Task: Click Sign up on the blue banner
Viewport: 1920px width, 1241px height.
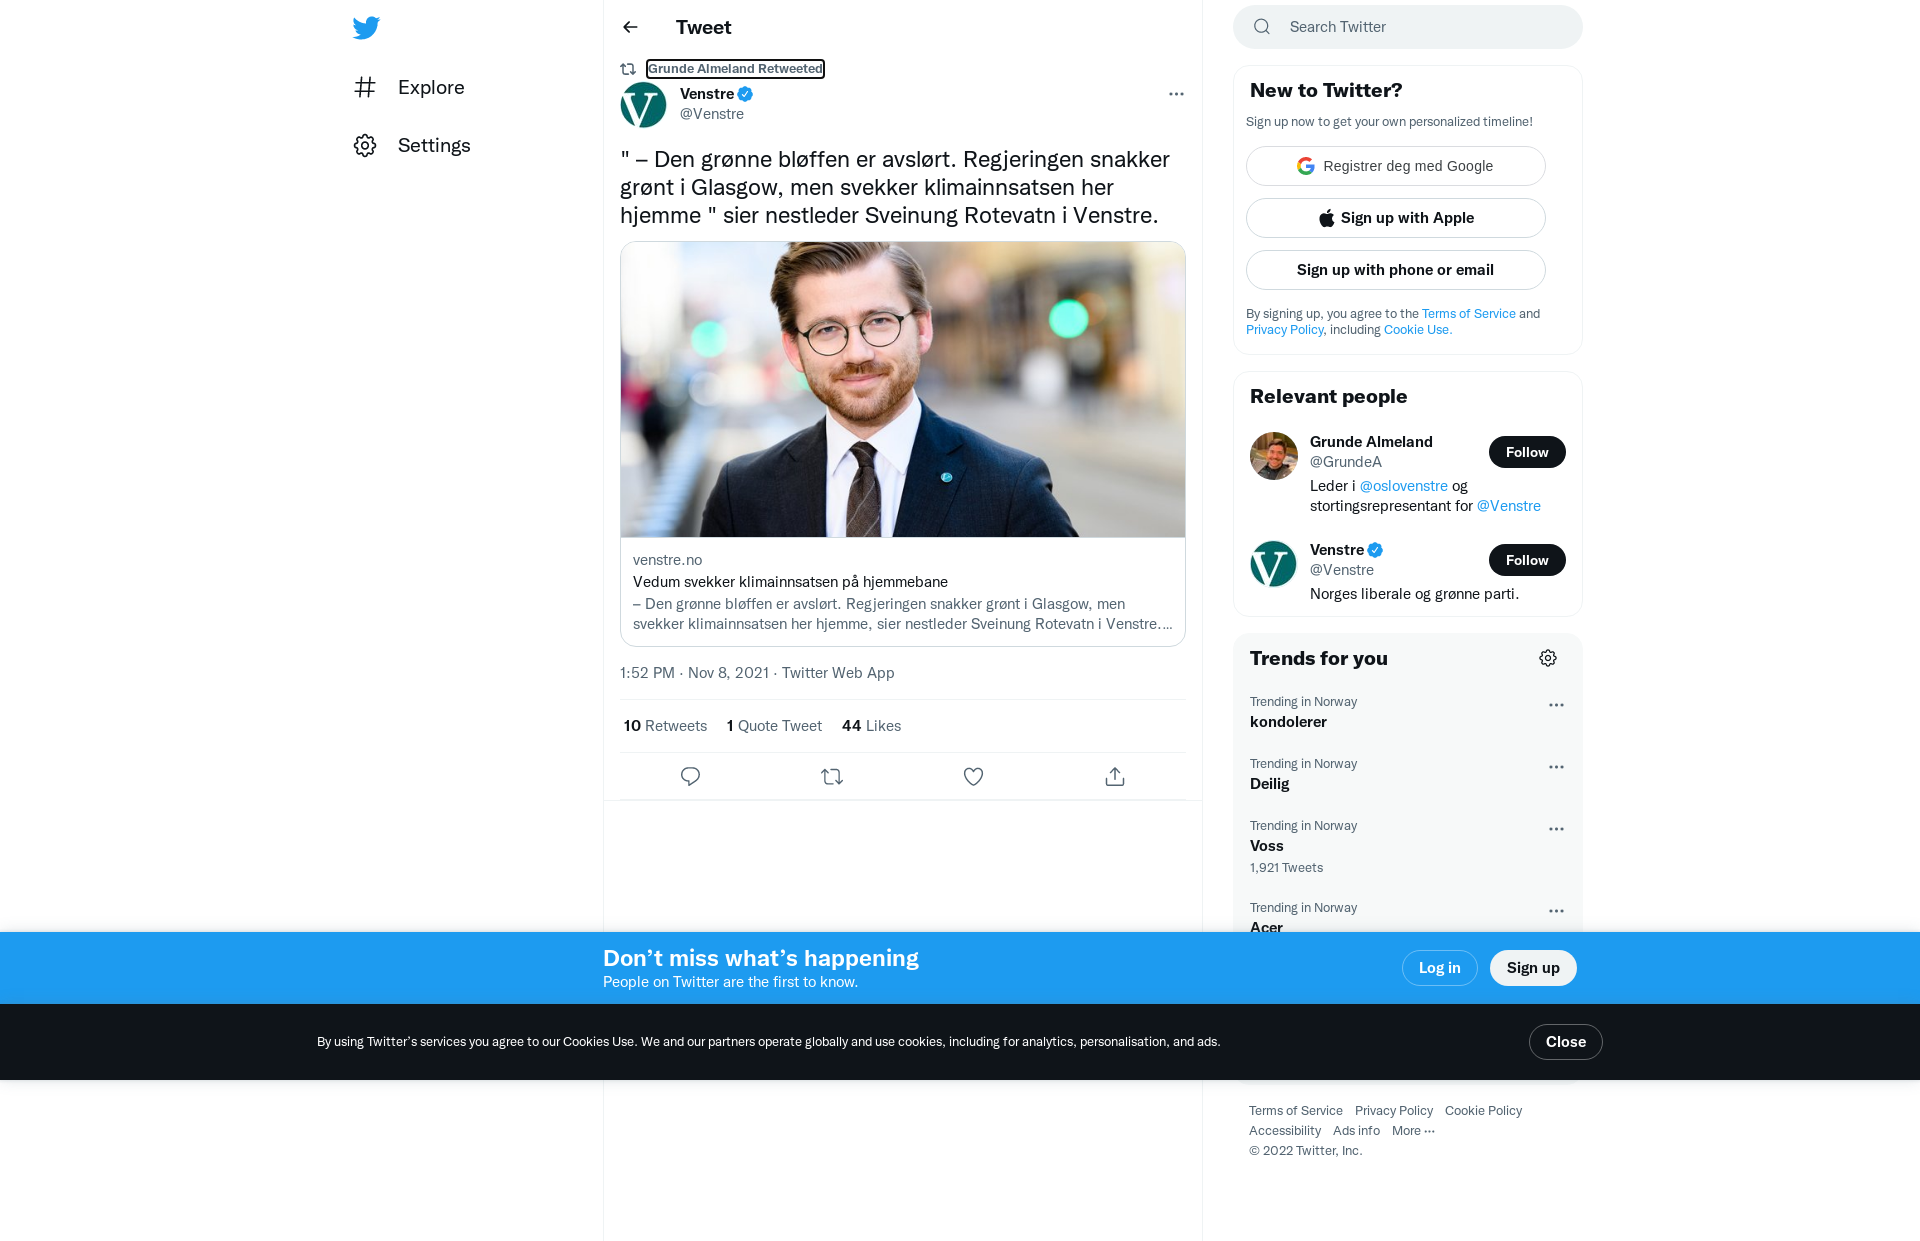Action: pos(1533,968)
